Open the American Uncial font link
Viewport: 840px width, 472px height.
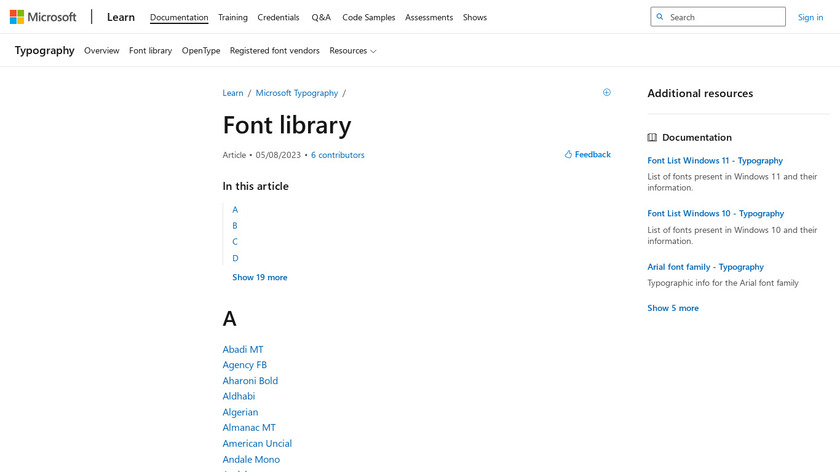coord(257,444)
